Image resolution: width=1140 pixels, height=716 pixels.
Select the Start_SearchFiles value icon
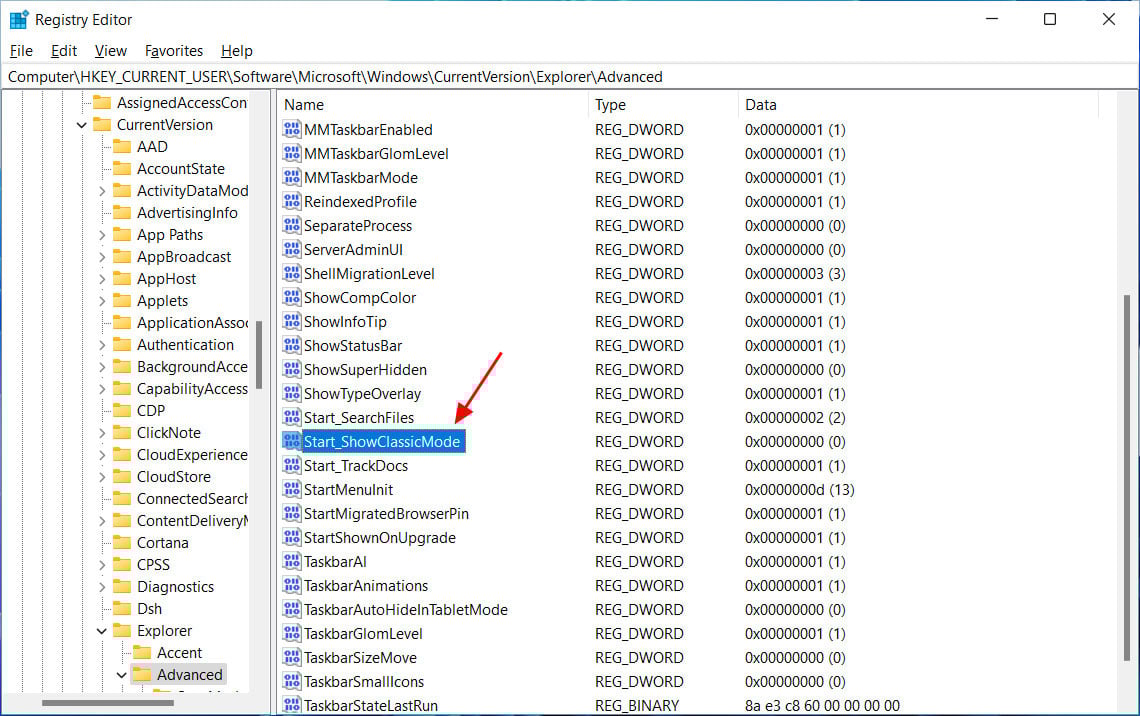tap(292, 417)
